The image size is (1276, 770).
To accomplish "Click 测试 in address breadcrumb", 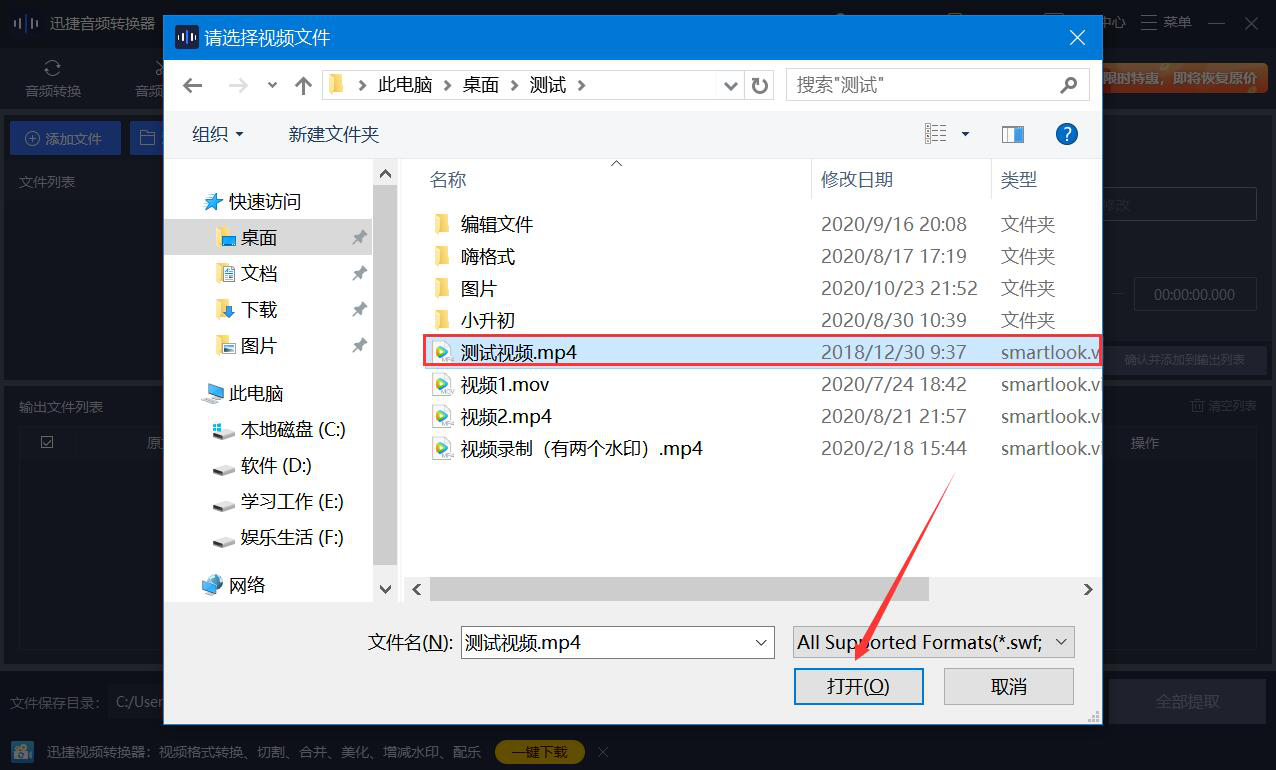I will tap(548, 86).
